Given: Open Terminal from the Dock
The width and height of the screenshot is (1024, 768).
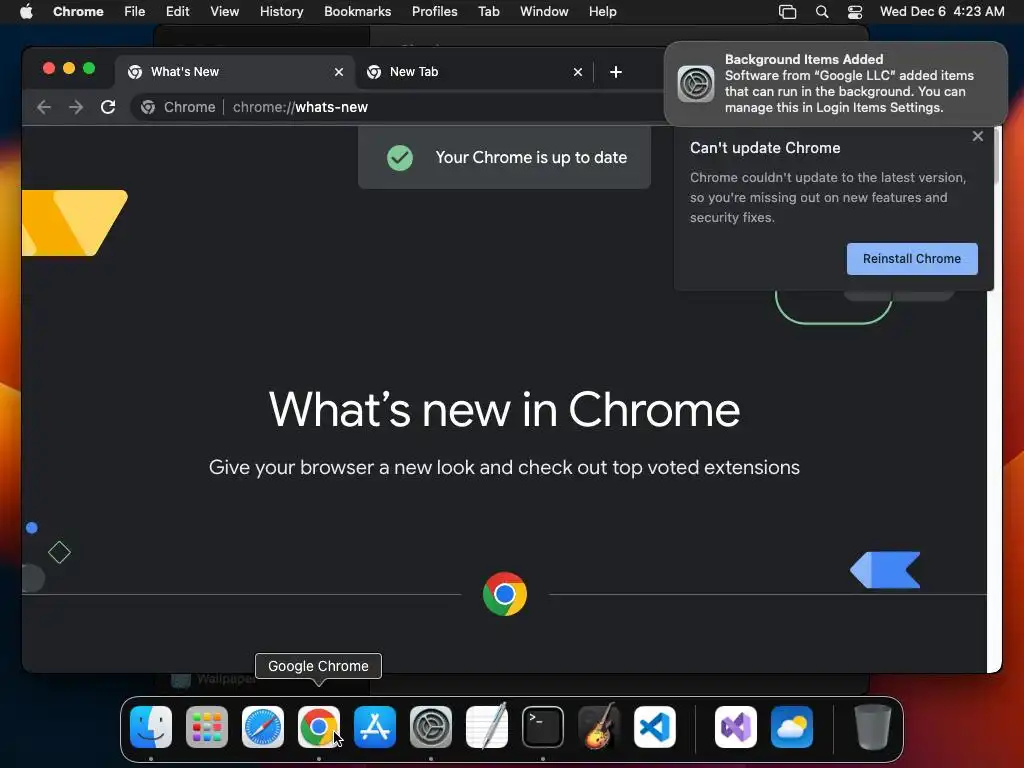Looking at the screenshot, I should pos(543,727).
